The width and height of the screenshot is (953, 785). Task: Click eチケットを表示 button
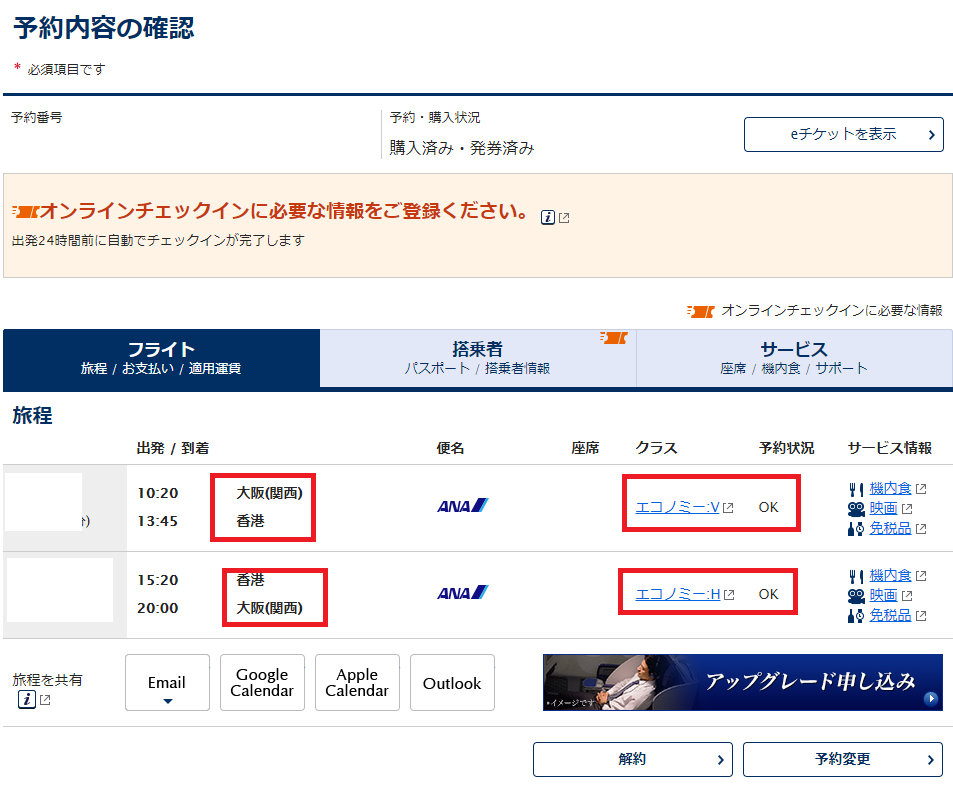(x=843, y=134)
